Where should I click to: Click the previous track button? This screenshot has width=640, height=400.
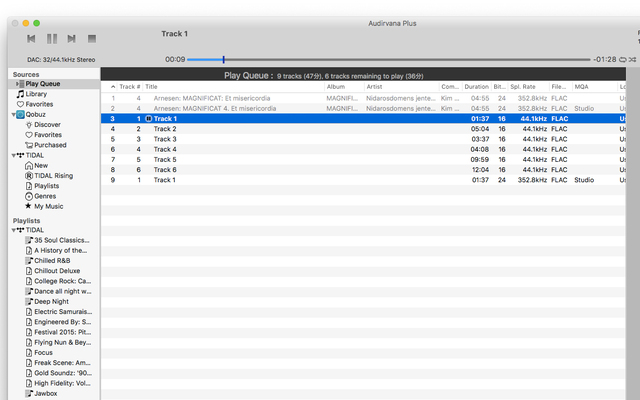coord(31,38)
